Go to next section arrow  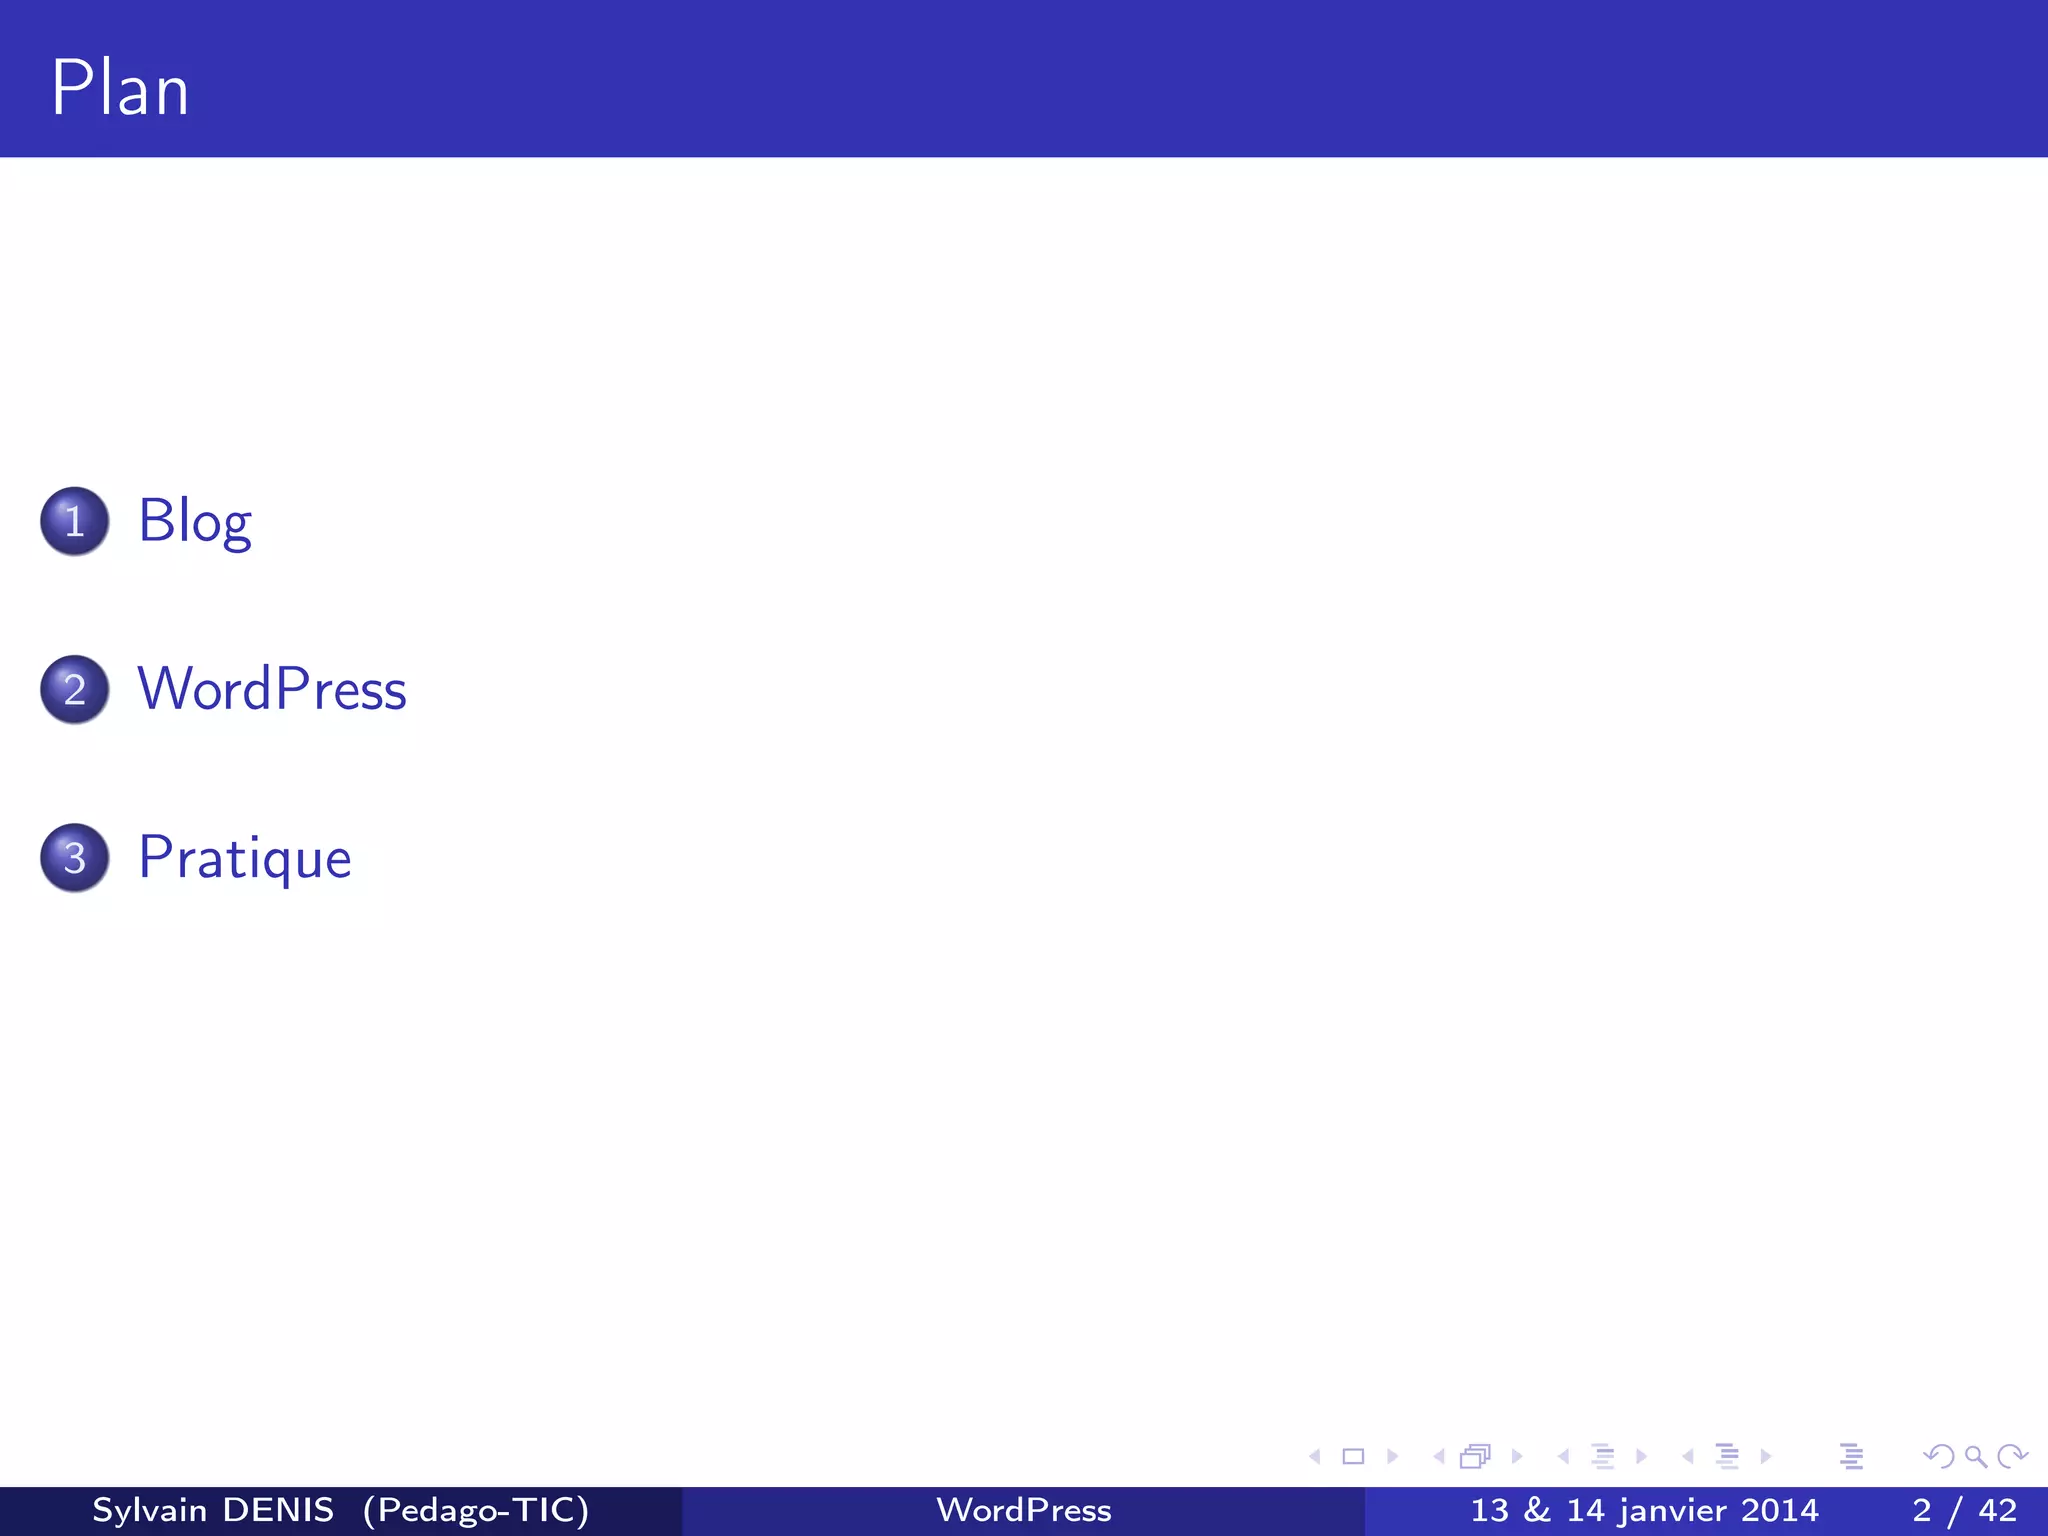click(x=1766, y=1457)
